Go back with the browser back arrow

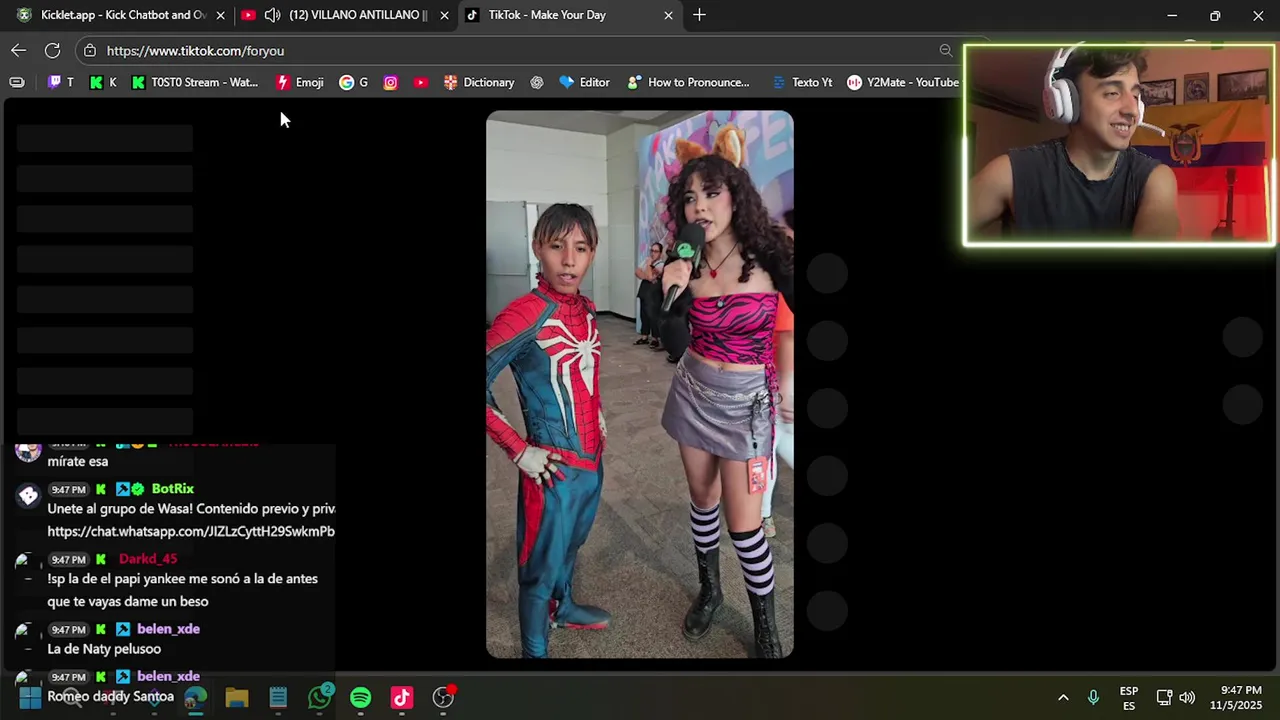[x=19, y=50]
